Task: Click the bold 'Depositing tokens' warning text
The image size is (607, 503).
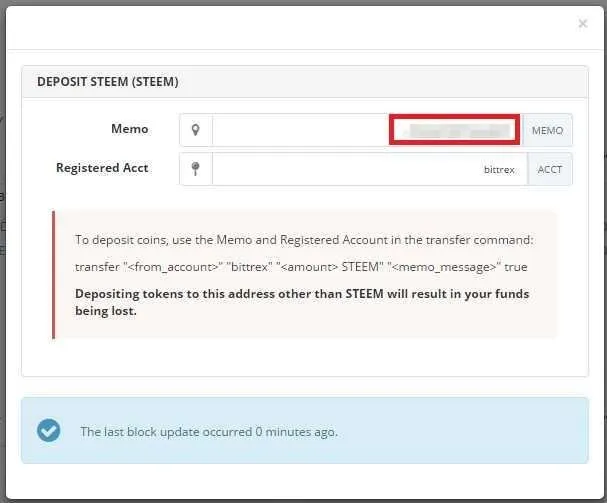Action: tap(302, 302)
